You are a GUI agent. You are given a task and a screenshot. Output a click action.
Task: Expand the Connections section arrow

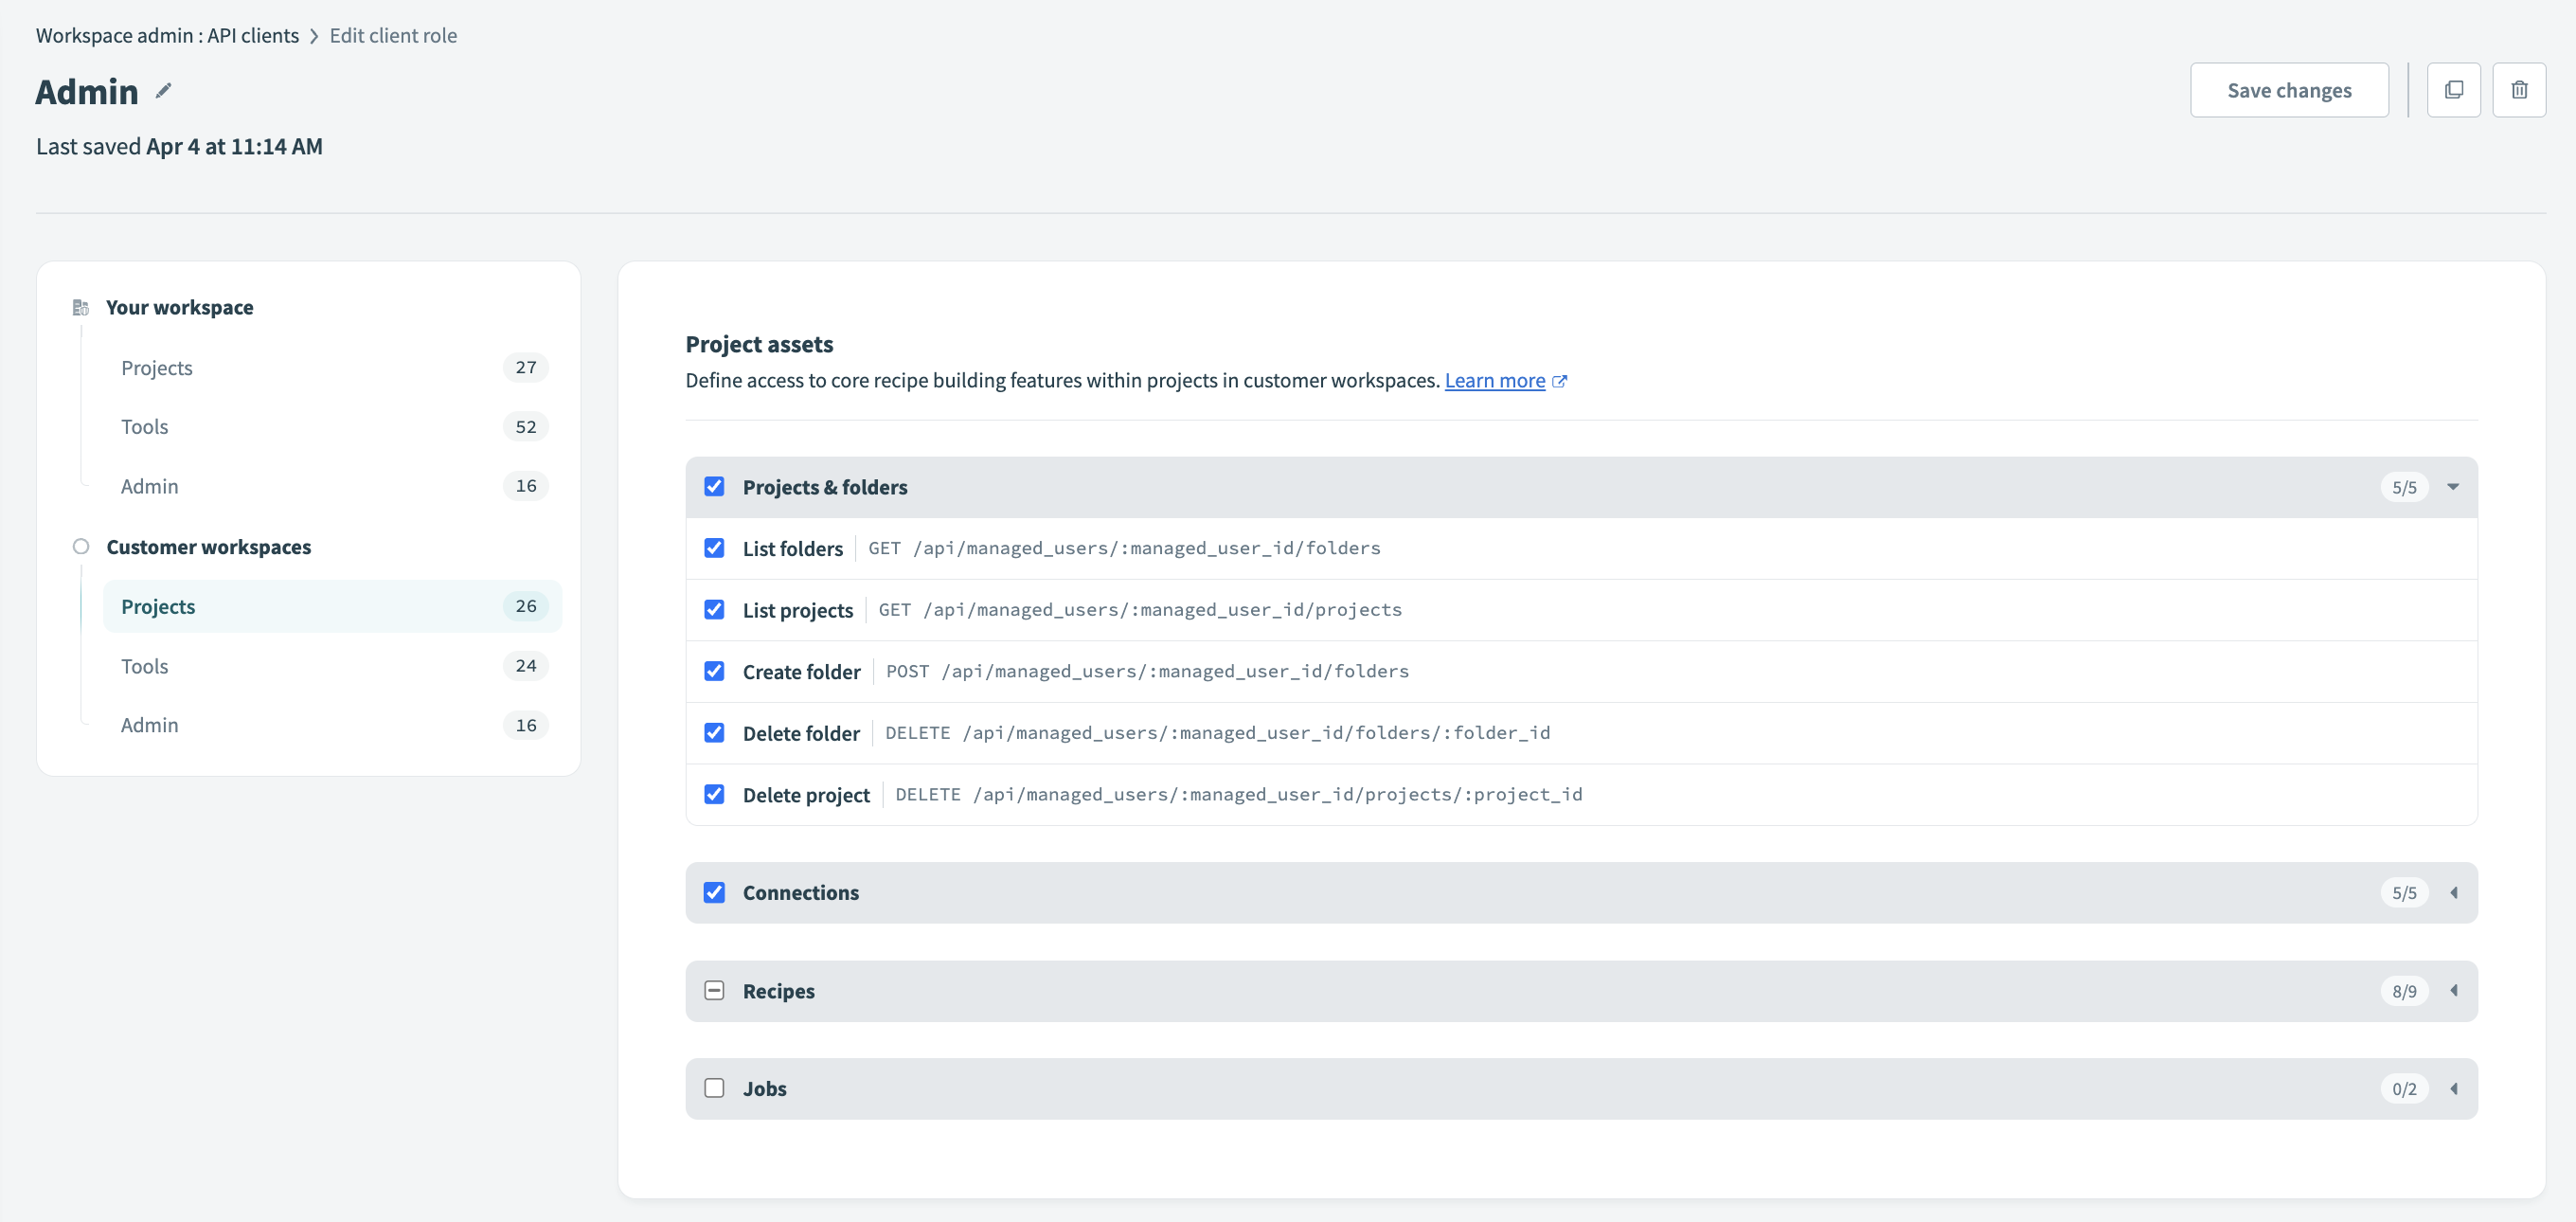pos(2453,892)
